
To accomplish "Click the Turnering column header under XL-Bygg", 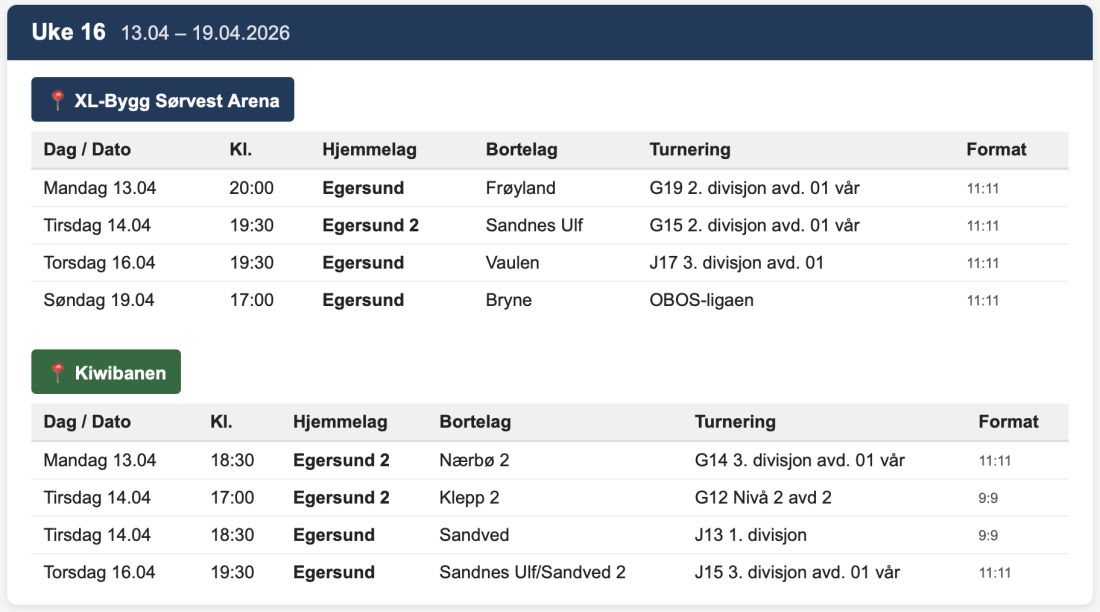I will 690,150.
